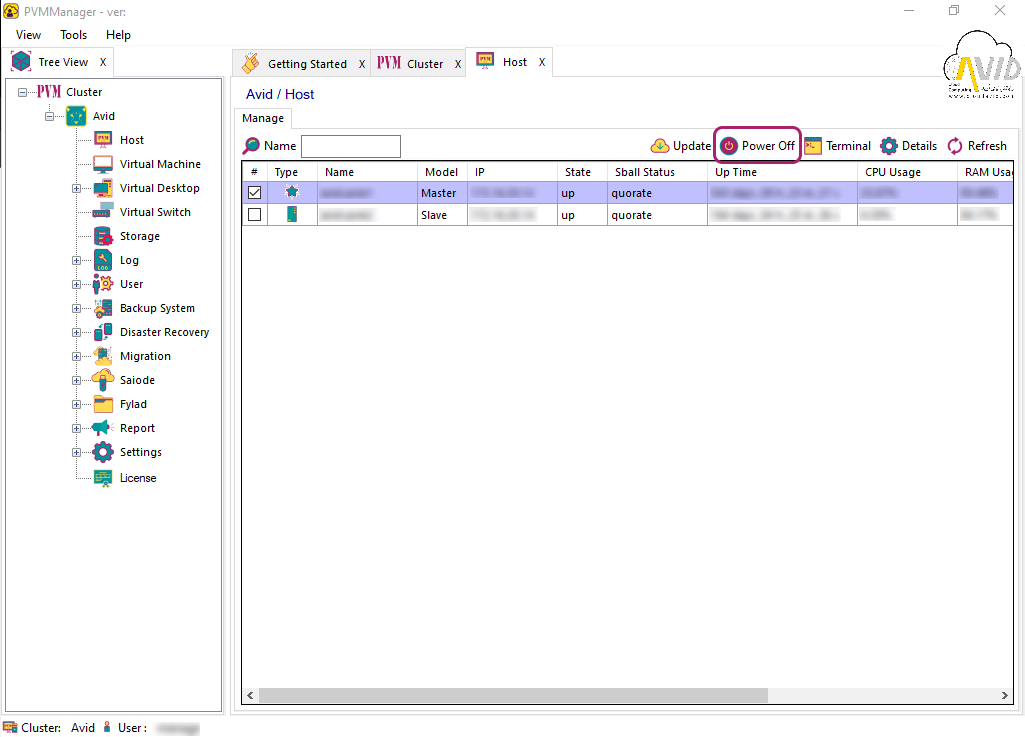Sort table by Up Time column
This screenshot has width=1025, height=737.
tap(782, 172)
